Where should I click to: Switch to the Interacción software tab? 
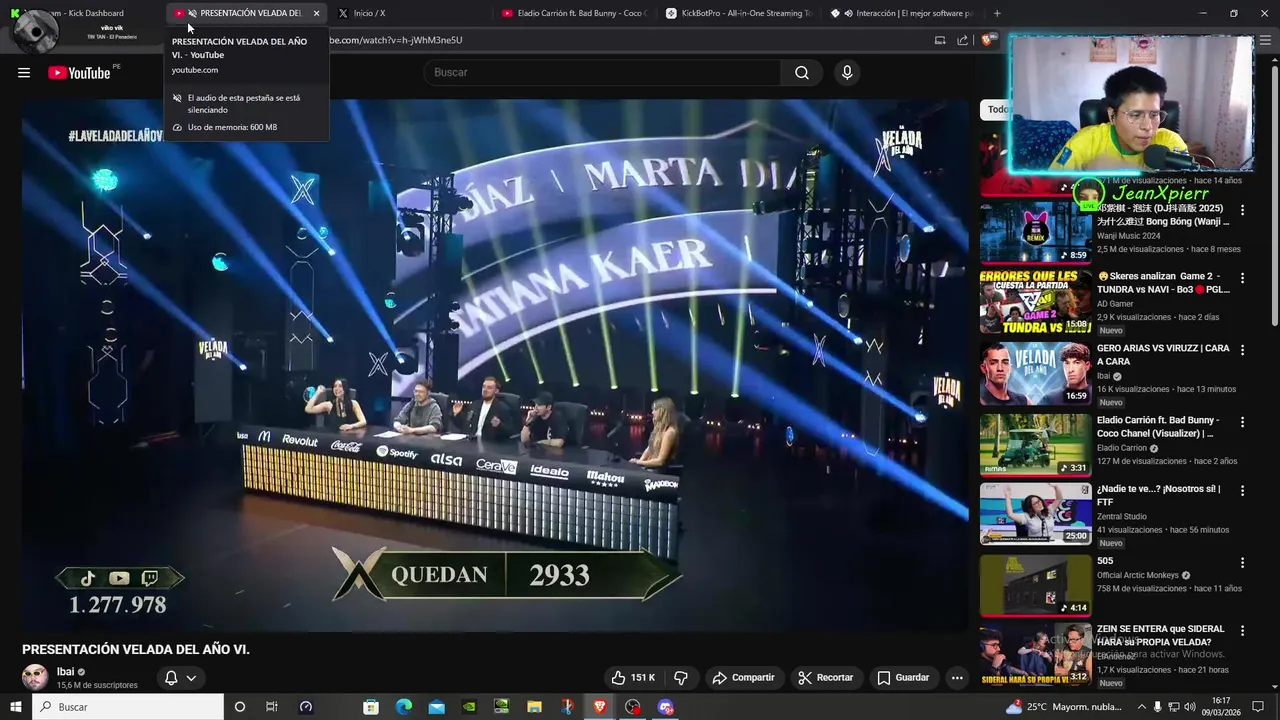tap(903, 13)
